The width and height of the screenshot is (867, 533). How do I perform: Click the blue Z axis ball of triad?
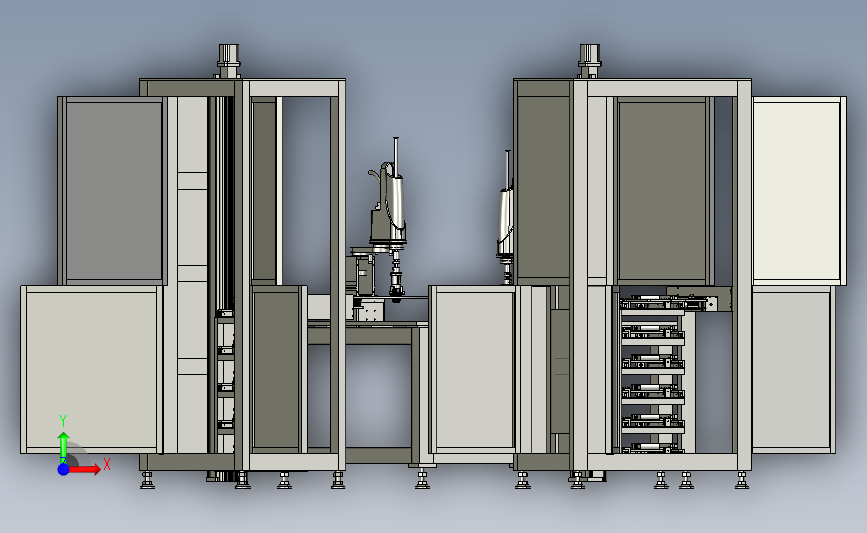(63, 469)
